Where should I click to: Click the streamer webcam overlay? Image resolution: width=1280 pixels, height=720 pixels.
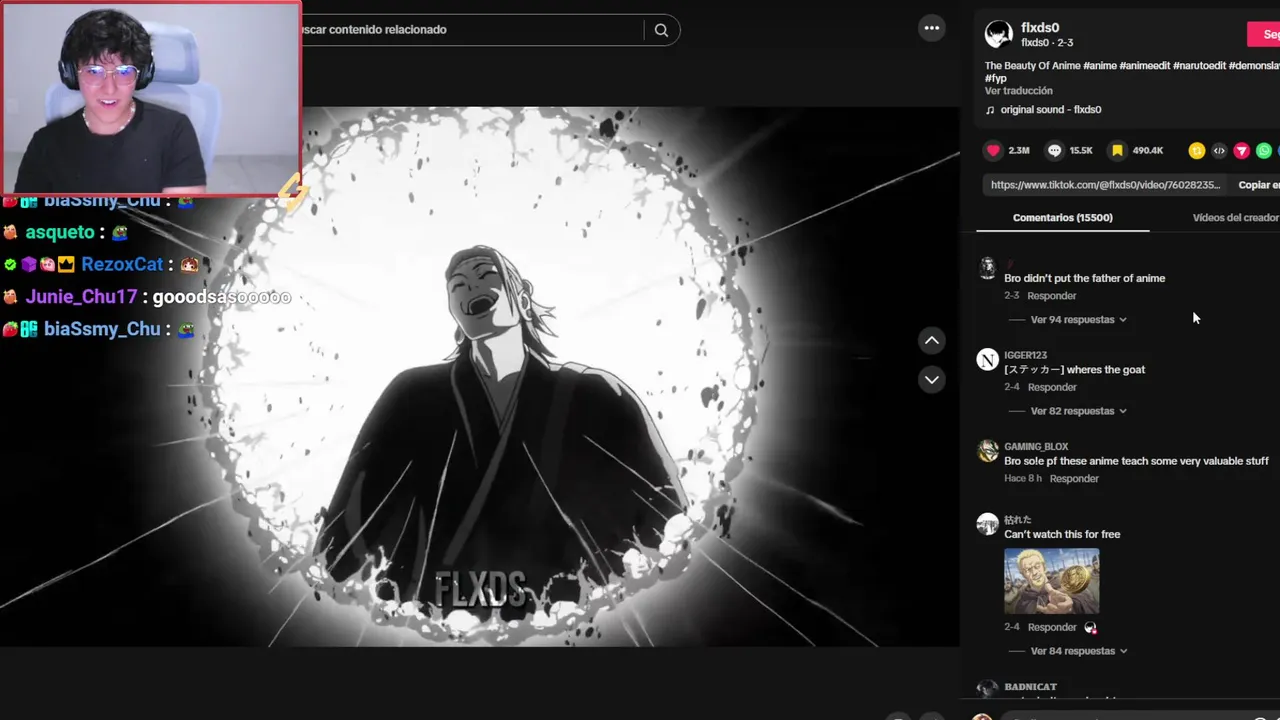point(151,97)
